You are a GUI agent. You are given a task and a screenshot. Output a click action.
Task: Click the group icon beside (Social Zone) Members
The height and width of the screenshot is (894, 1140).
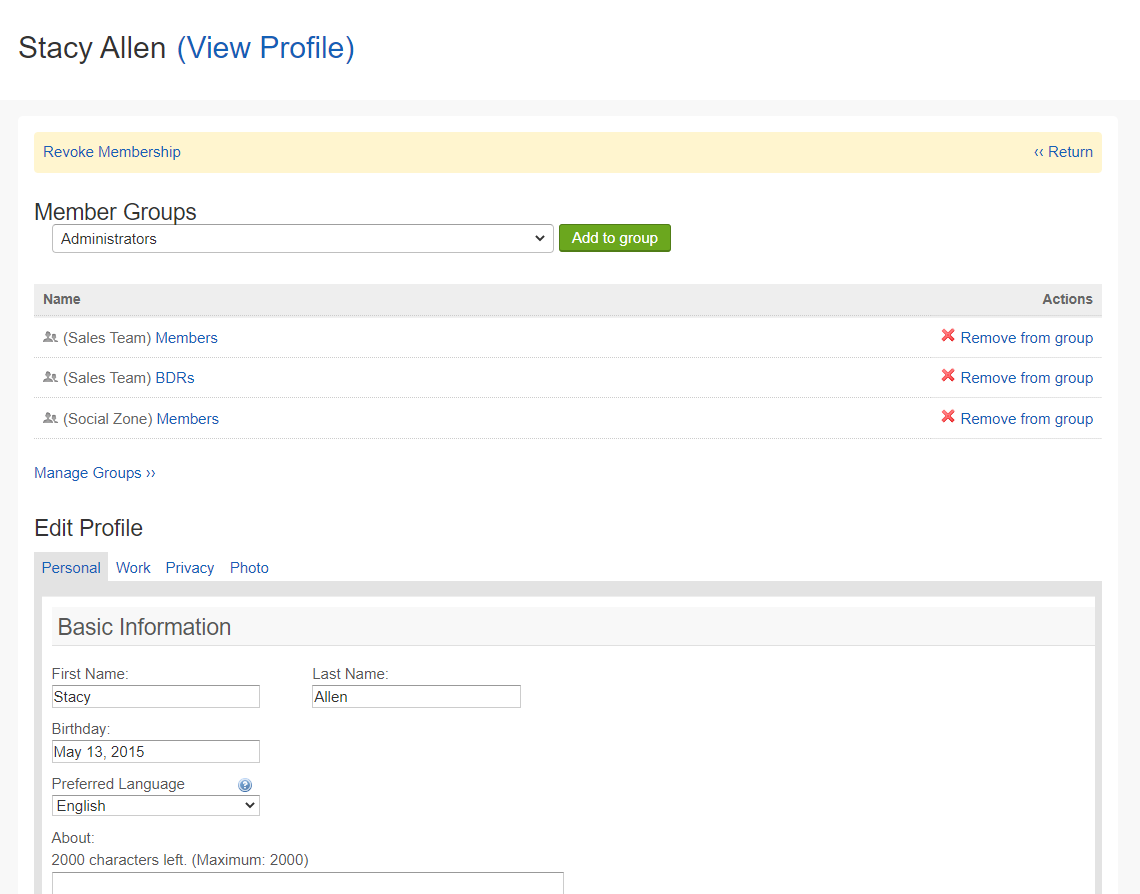point(50,418)
